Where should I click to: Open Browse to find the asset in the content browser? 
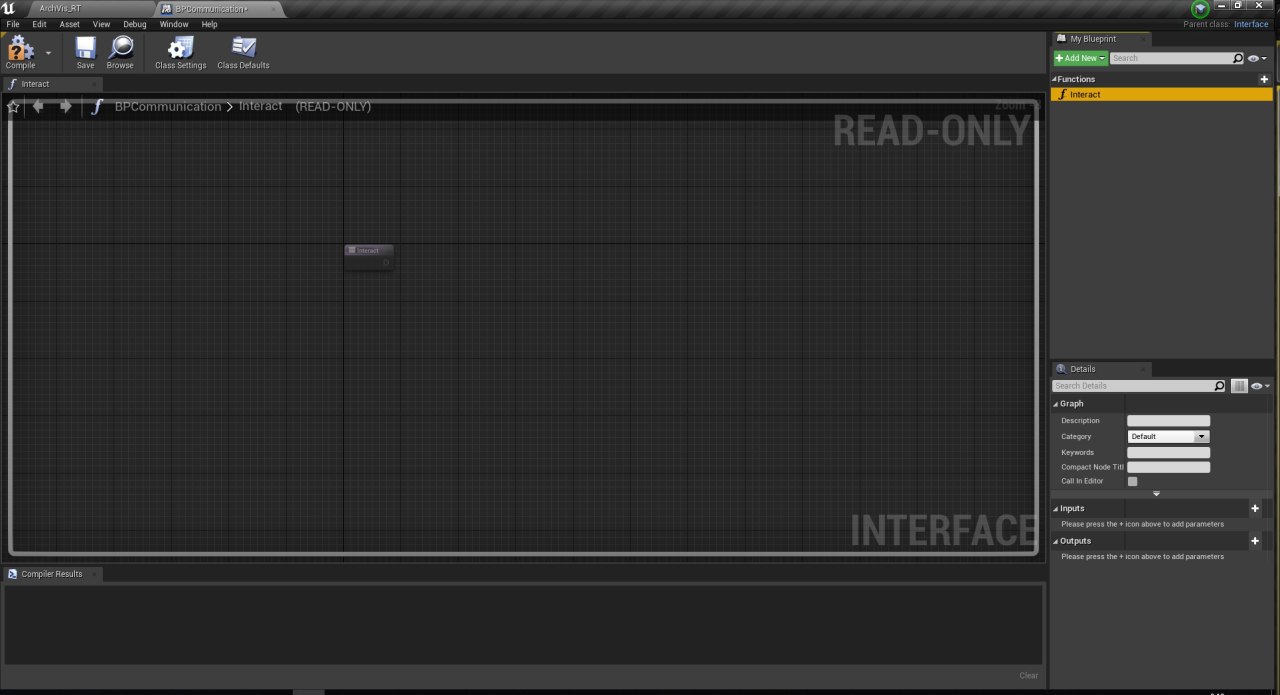(121, 48)
